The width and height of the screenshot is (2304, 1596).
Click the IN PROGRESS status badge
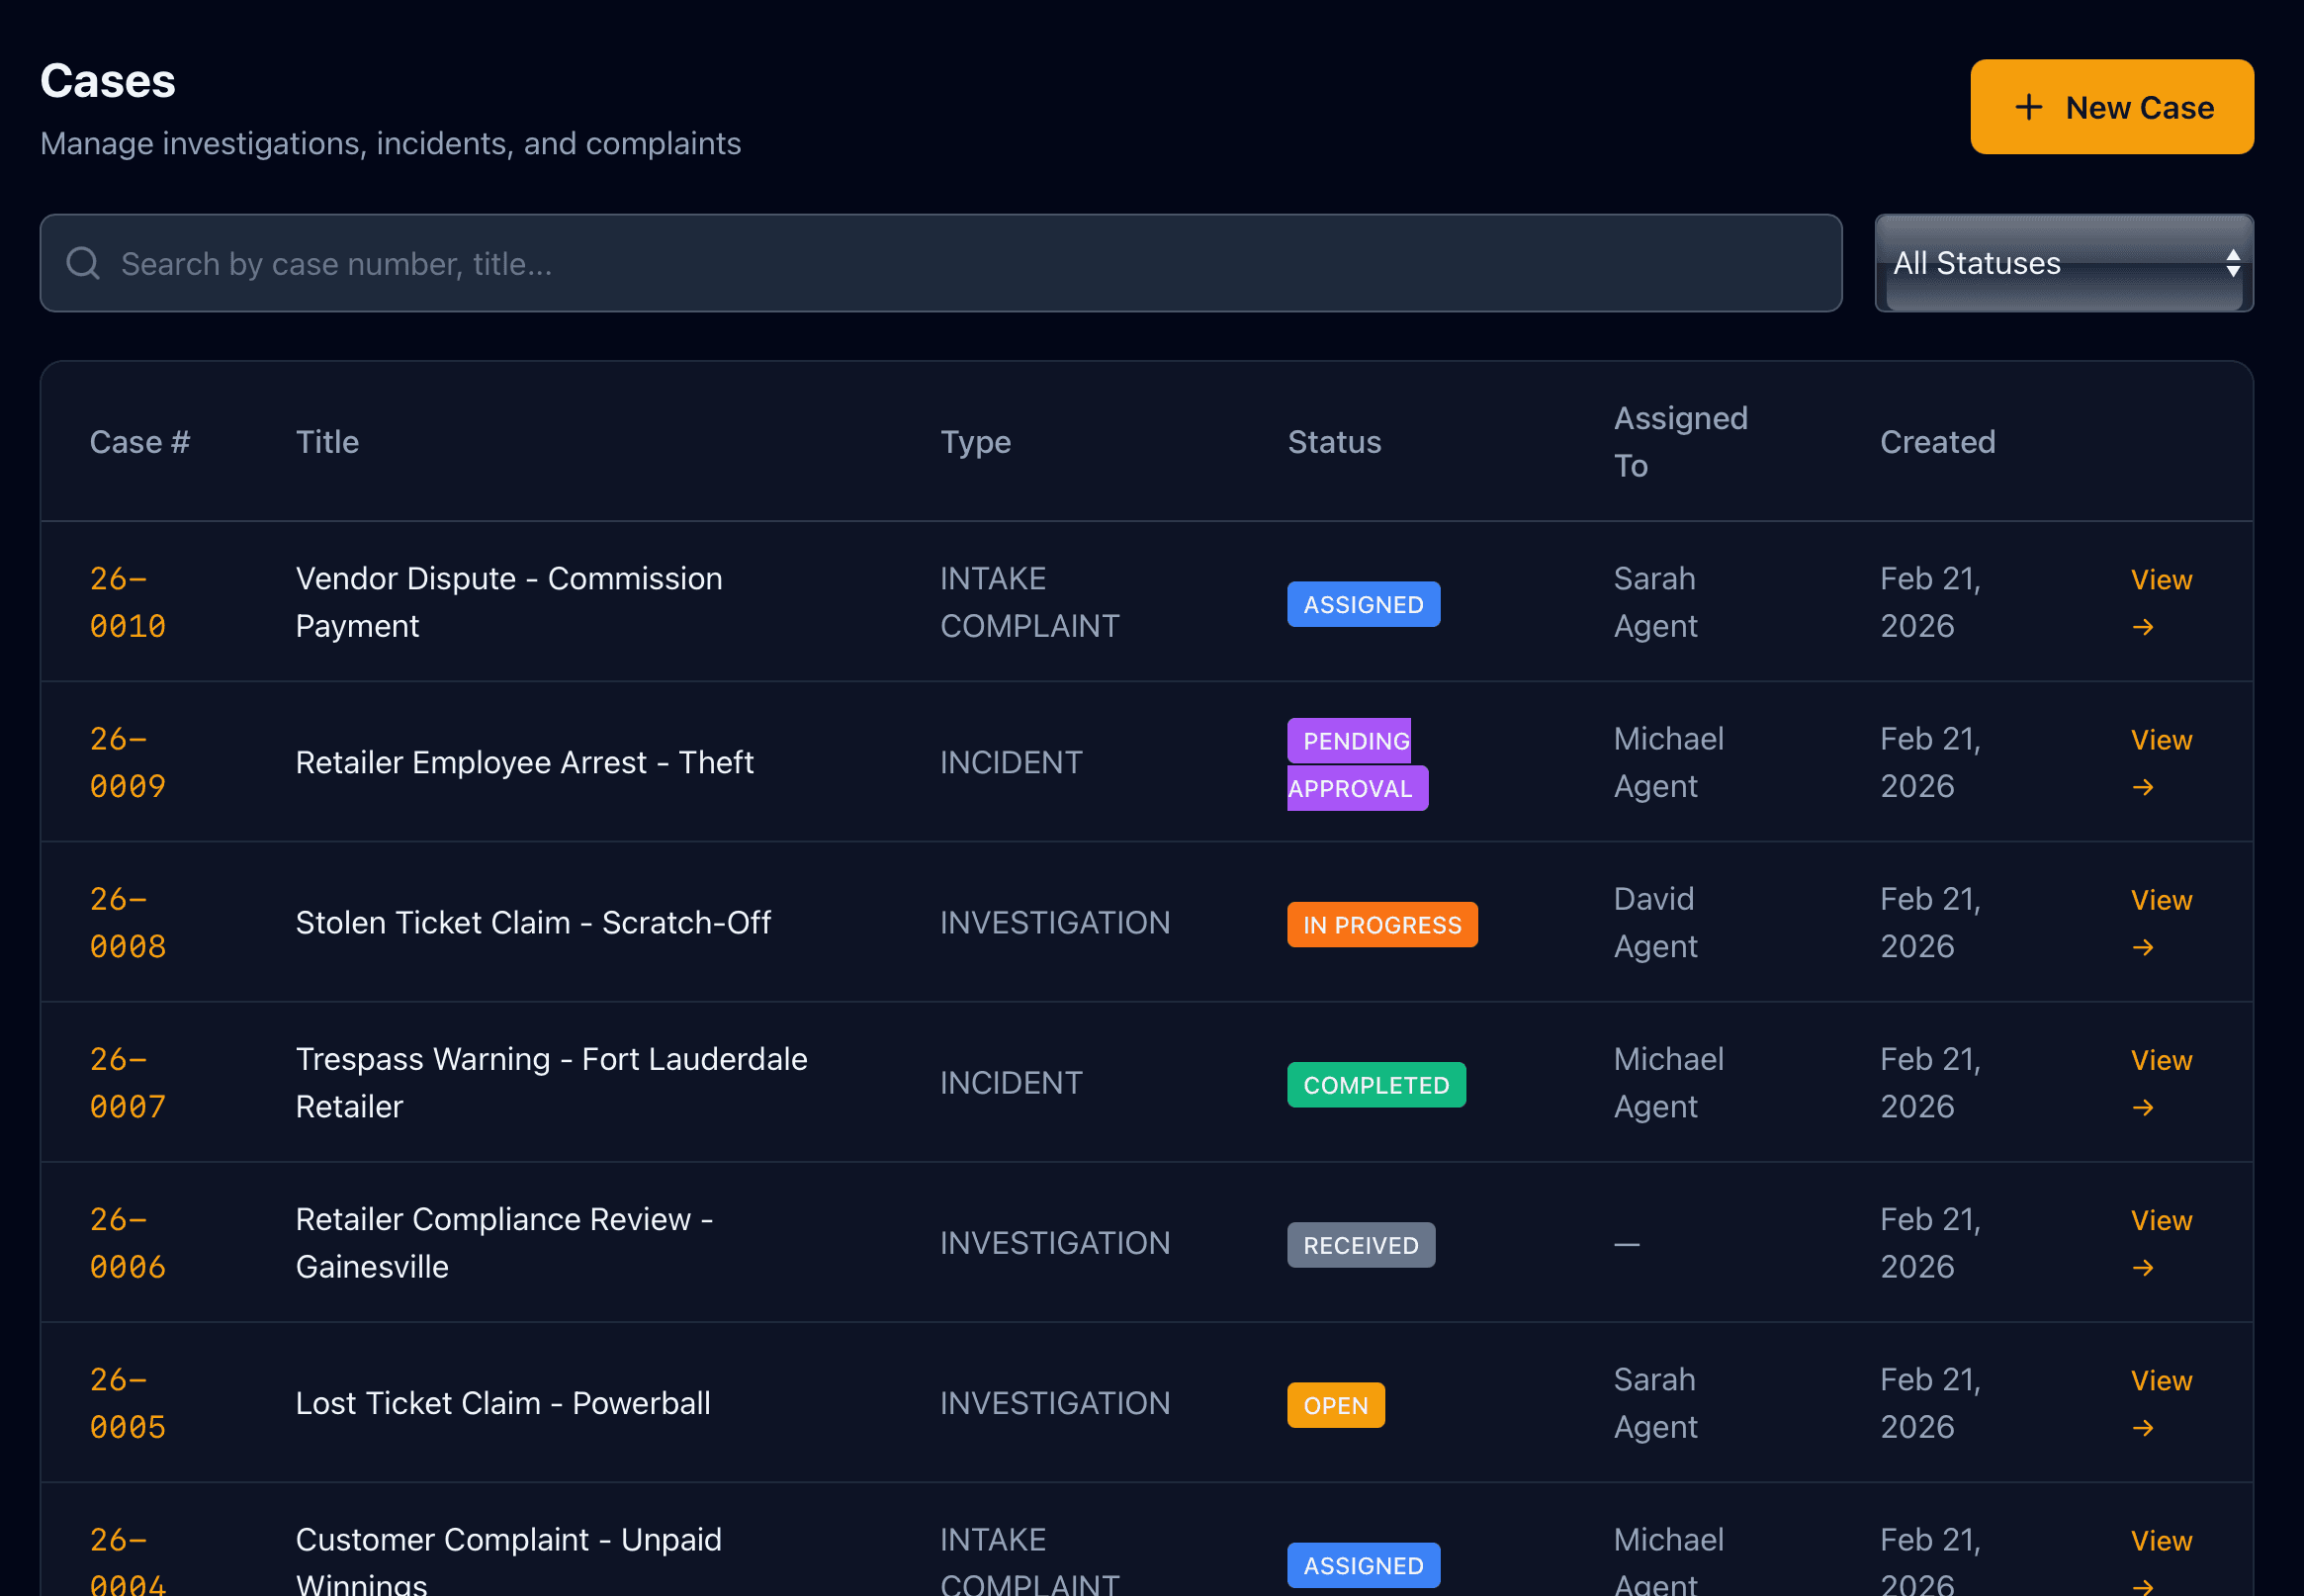pos(1381,924)
